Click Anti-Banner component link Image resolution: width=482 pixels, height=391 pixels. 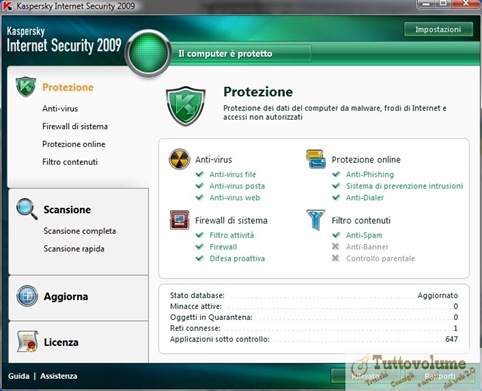coord(367,247)
